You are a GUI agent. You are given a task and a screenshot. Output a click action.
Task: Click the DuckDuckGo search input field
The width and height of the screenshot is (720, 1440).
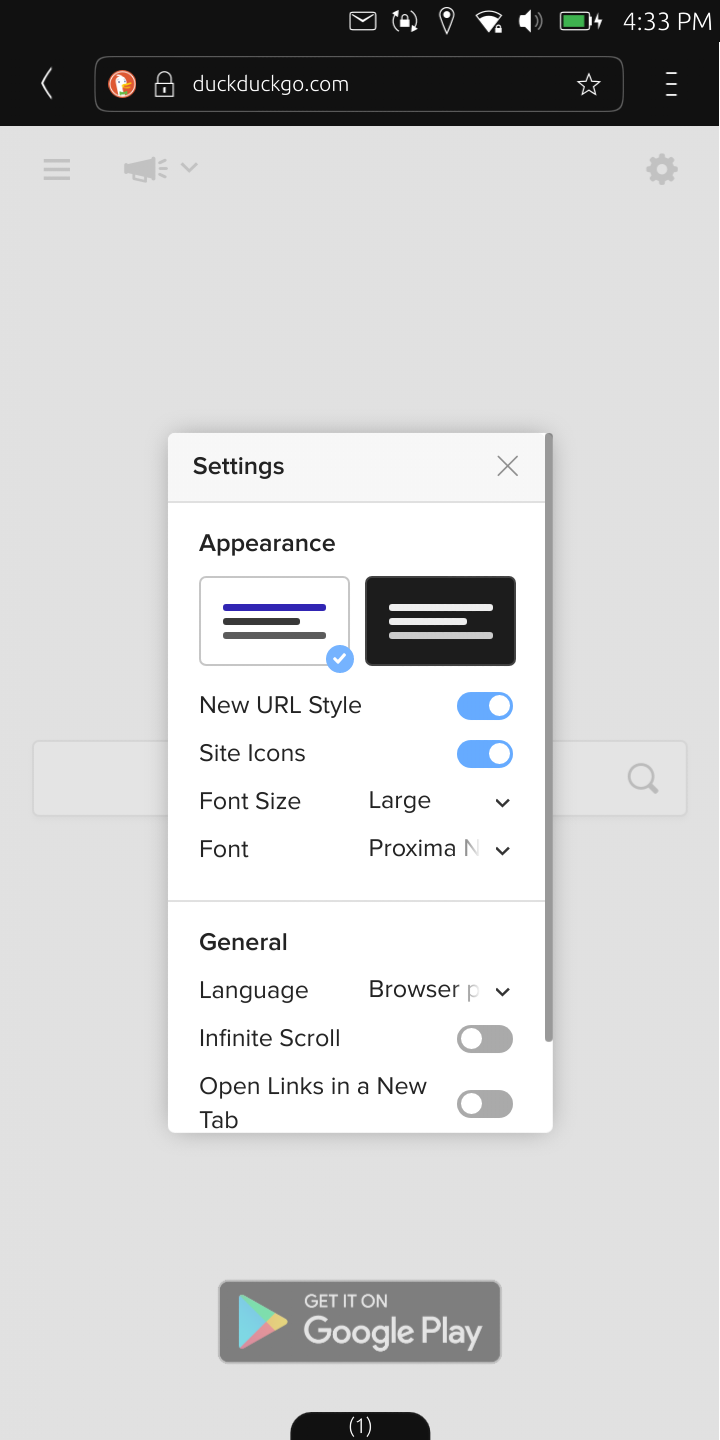point(360,778)
